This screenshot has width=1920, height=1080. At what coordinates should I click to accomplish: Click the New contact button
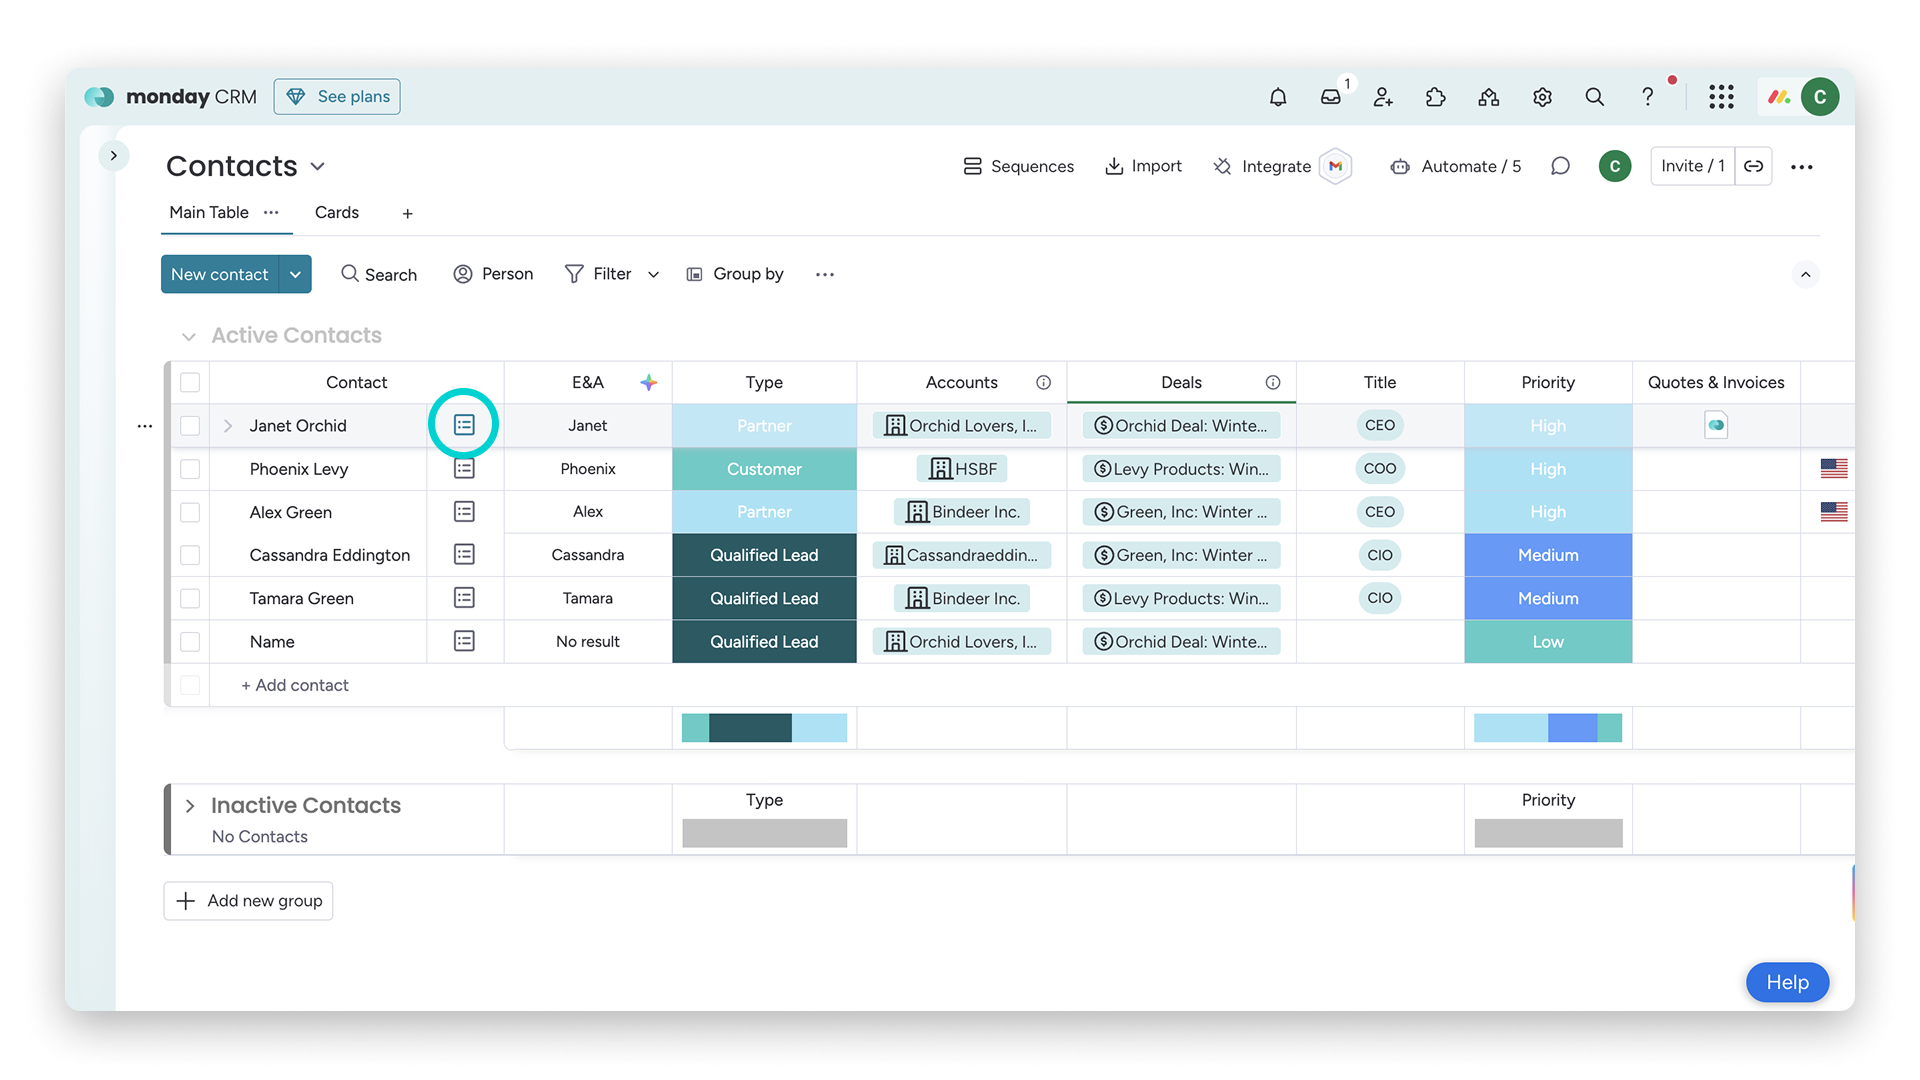click(x=220, y=274)
